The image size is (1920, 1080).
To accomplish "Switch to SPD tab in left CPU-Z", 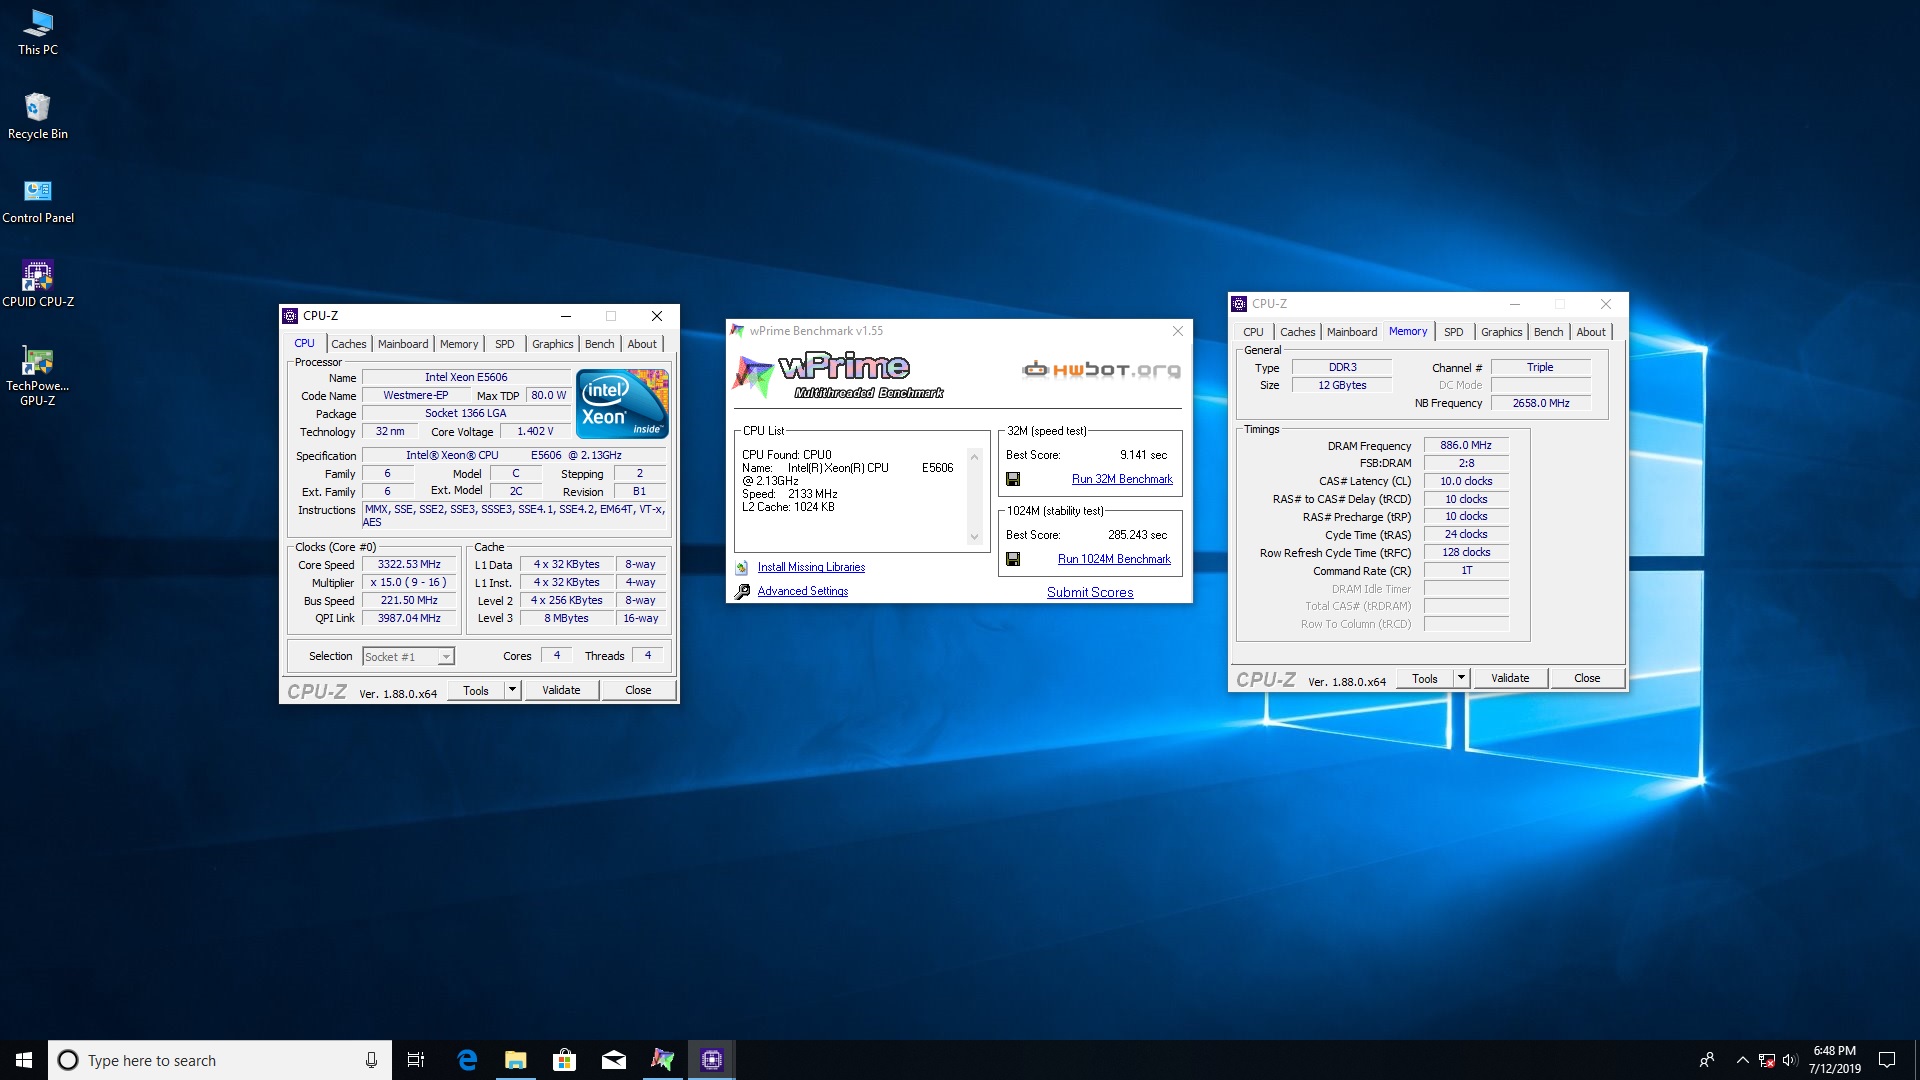I will 505,344.
